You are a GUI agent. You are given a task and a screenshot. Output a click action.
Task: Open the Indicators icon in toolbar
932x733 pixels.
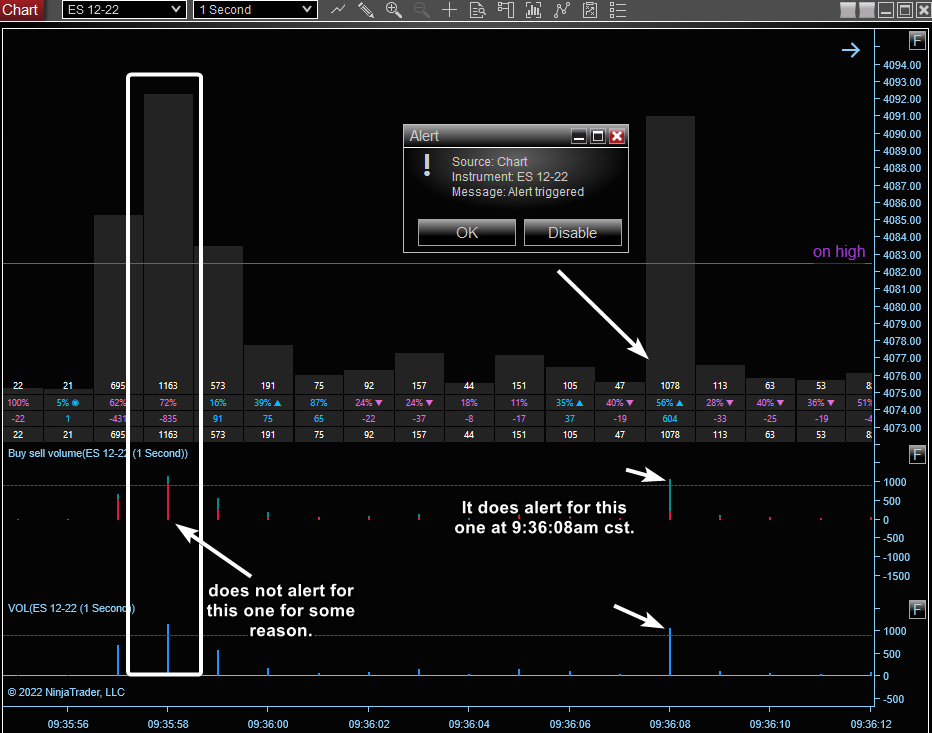point(562,10)
